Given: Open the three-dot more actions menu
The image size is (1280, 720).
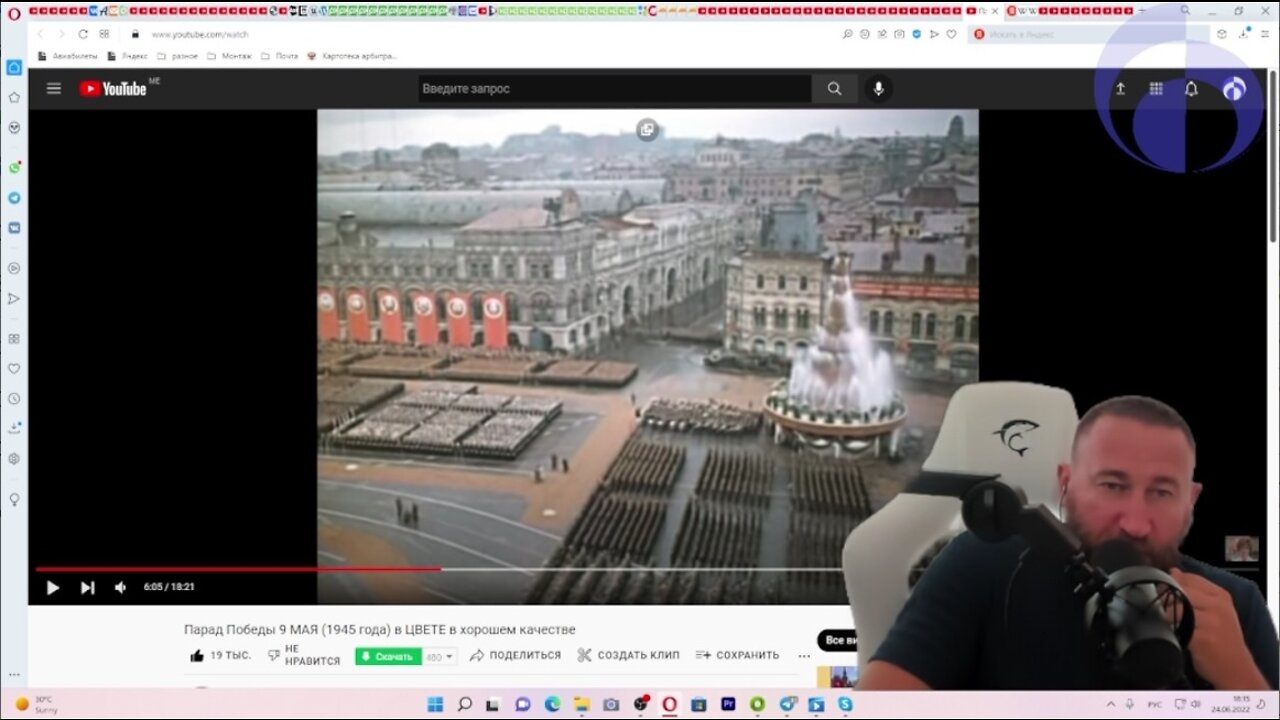Looking at the screenshot, I should [804, 656].
